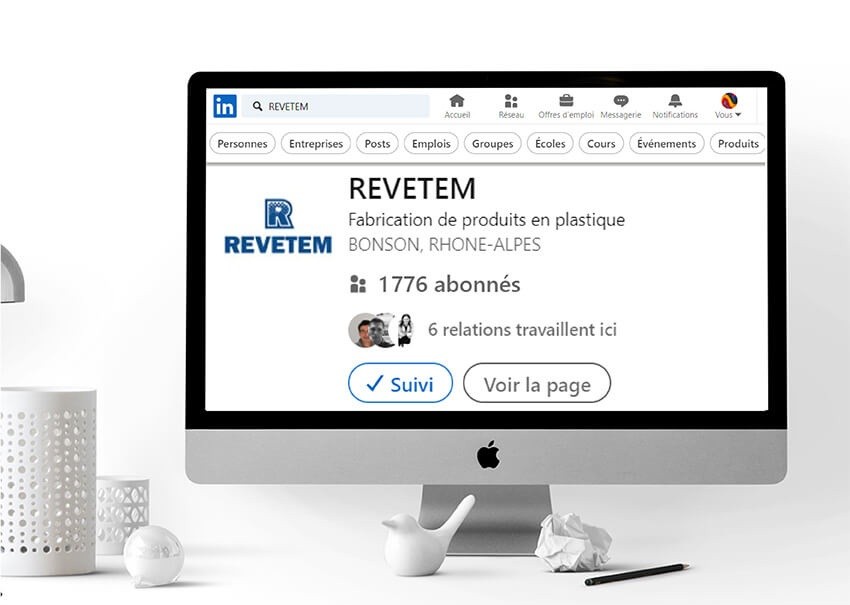Select the Événements filter

pos(666,144)
